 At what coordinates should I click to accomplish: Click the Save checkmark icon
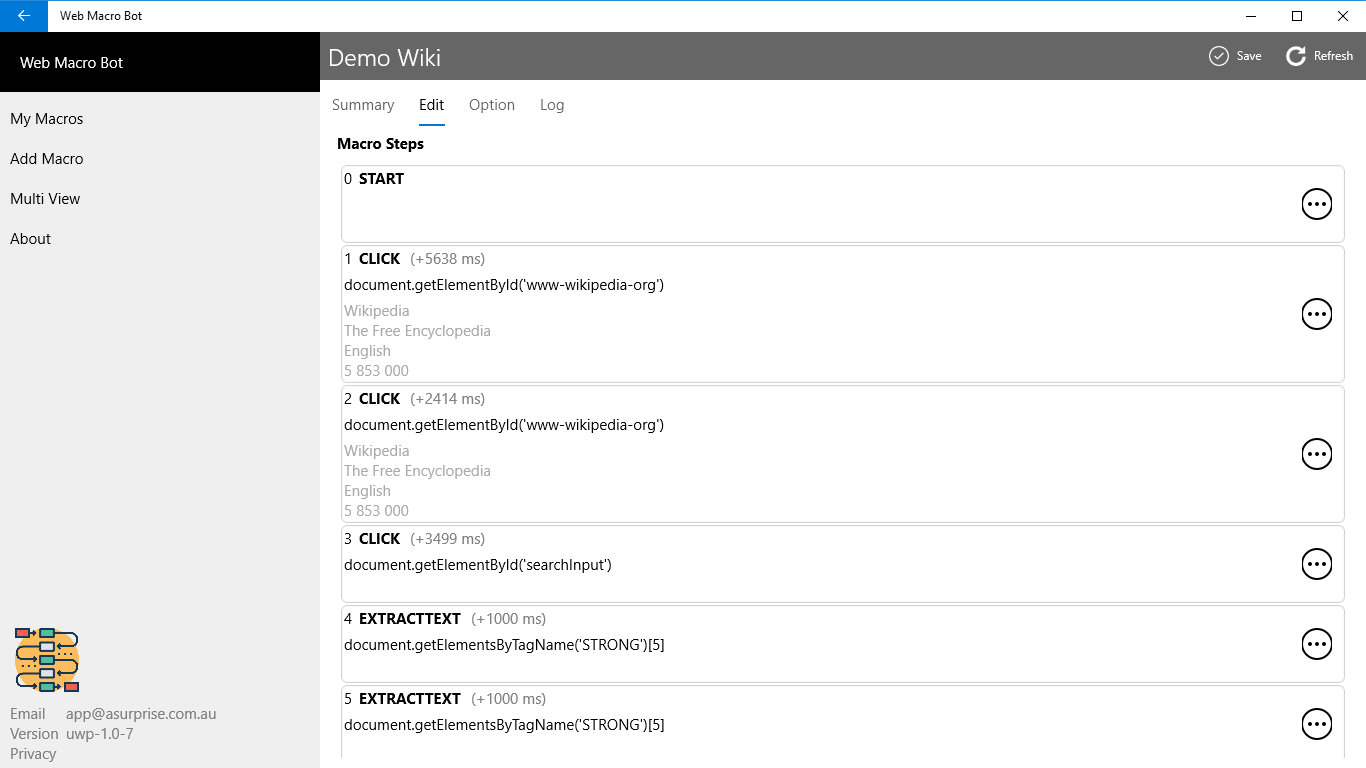[x=1218, y=56]
